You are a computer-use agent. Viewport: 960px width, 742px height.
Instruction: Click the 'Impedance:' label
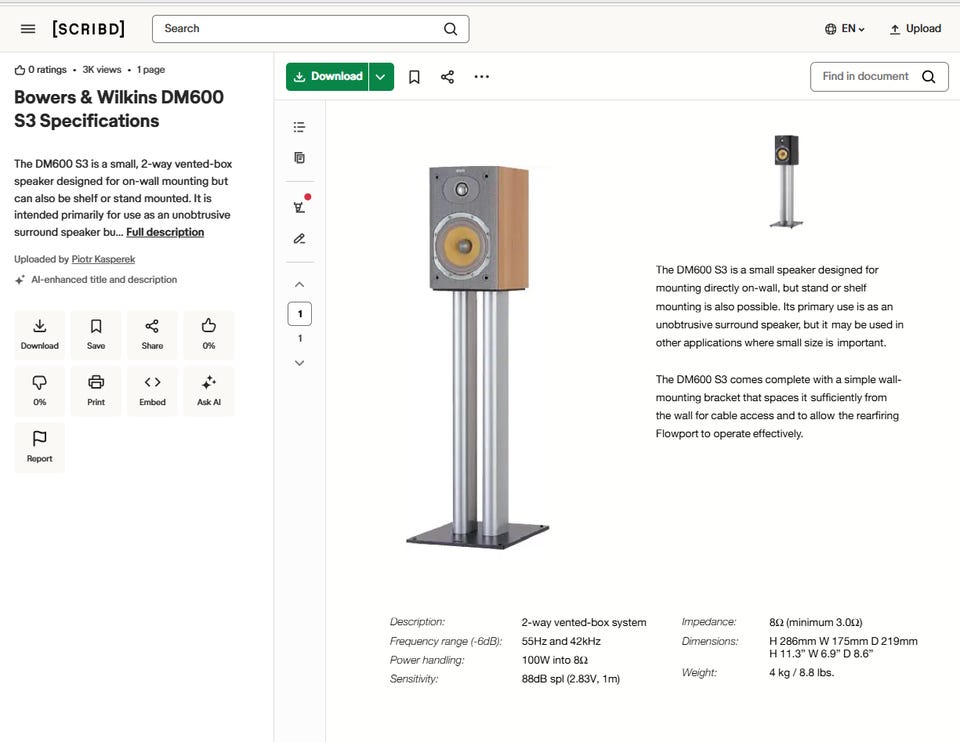(x=709, y=622)
